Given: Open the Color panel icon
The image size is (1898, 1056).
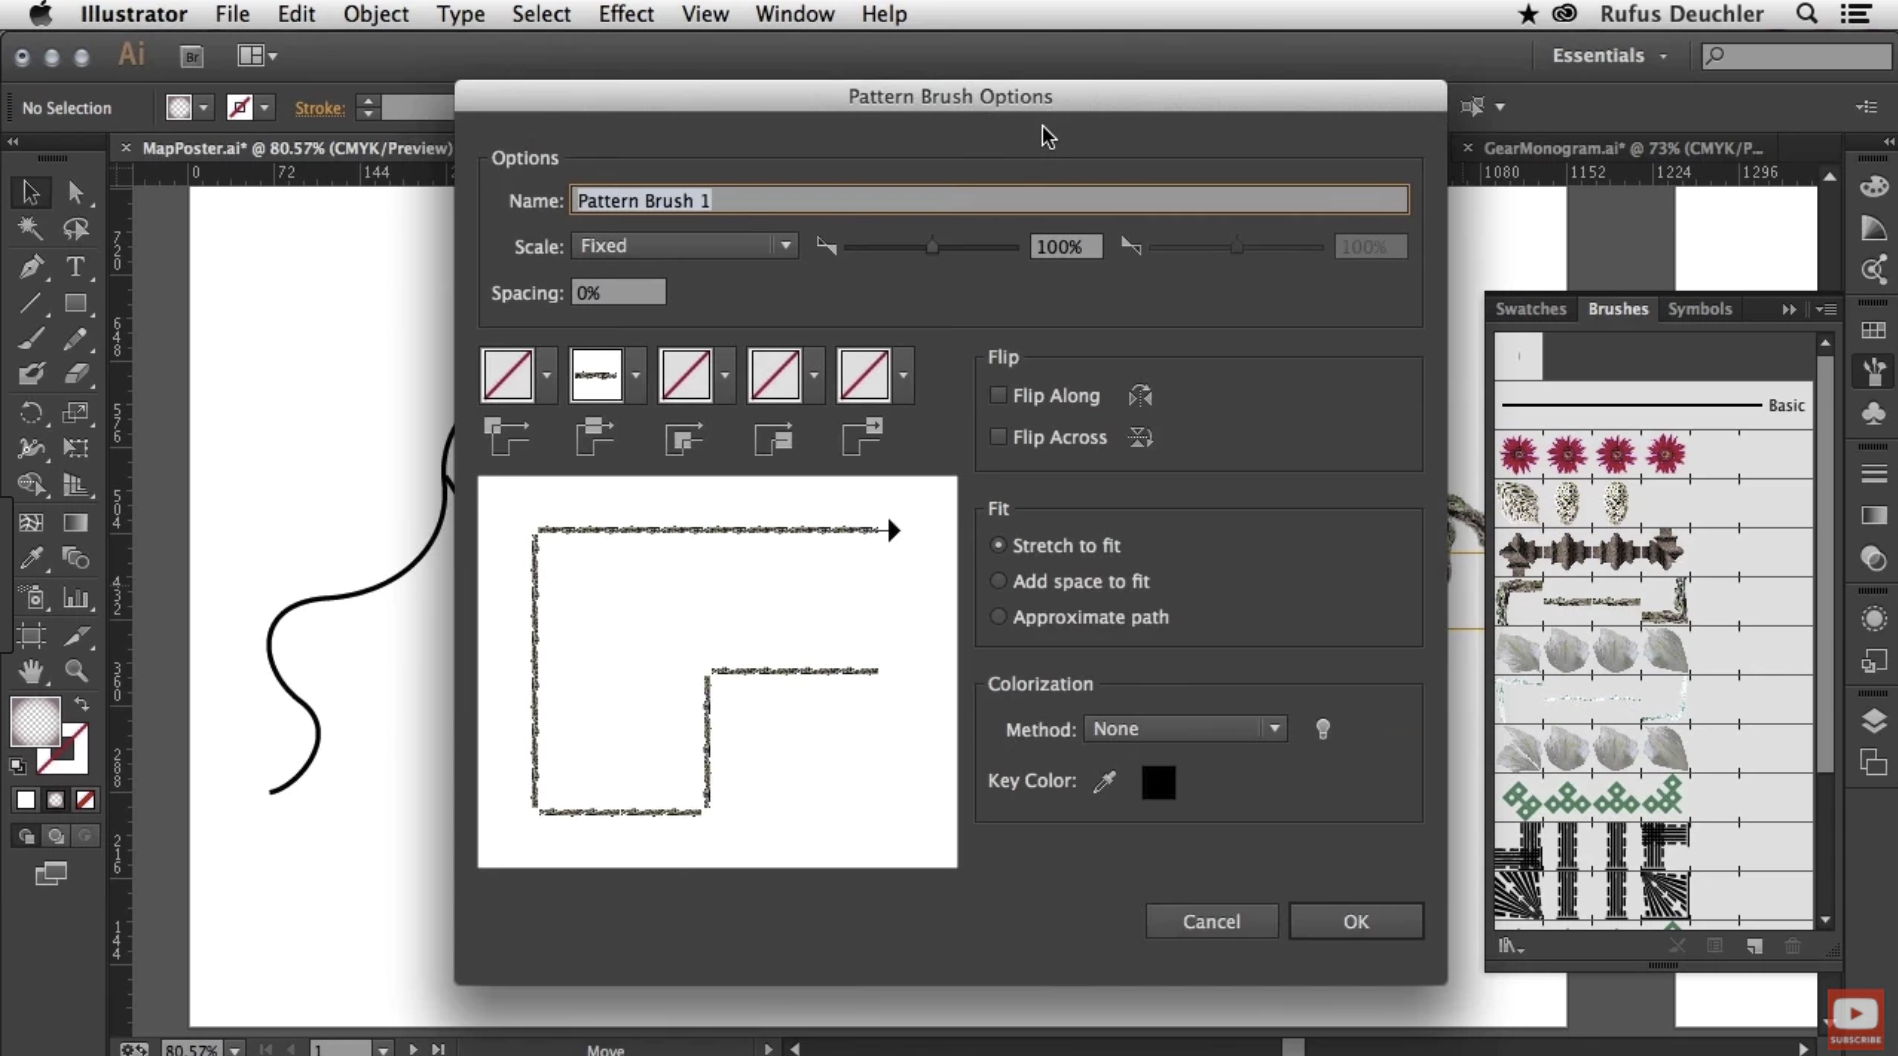Looking at the screenshot, I should (1875, 186).
